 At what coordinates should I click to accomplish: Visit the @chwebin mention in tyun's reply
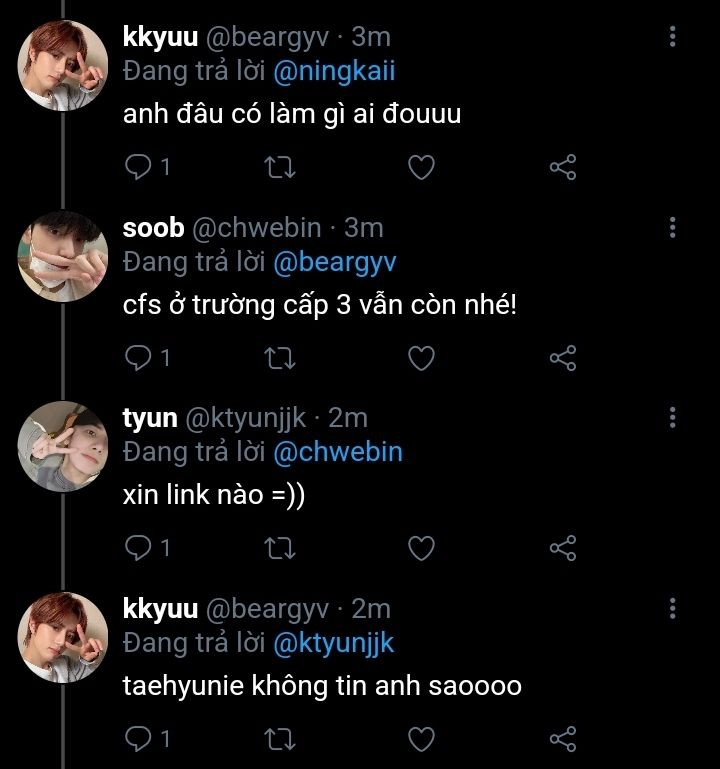point(337,452)
